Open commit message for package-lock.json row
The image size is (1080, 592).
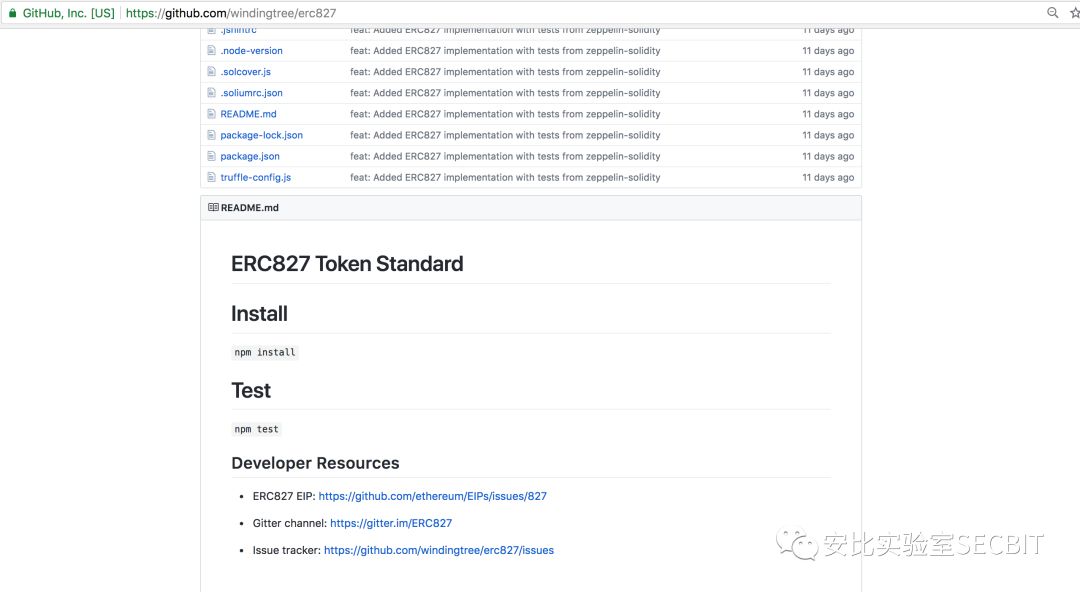click(x=505, y=135)
